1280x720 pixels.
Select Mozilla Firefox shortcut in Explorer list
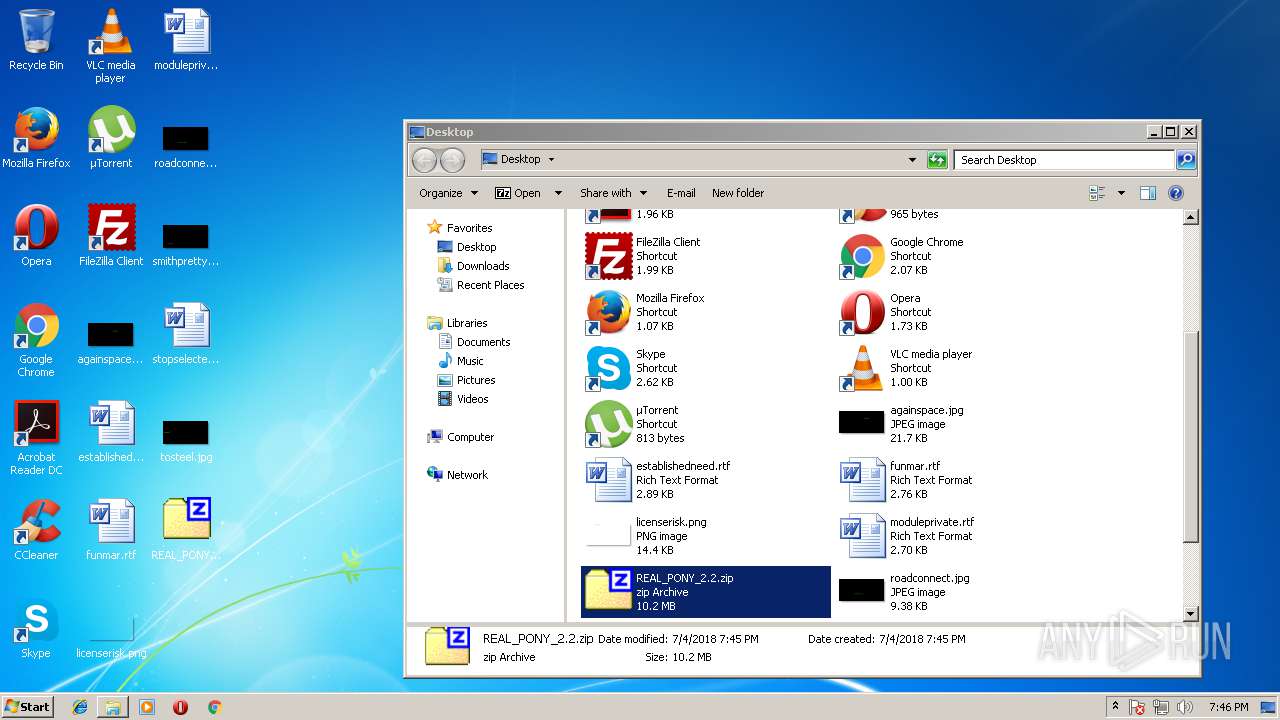(x=706, y=312)
